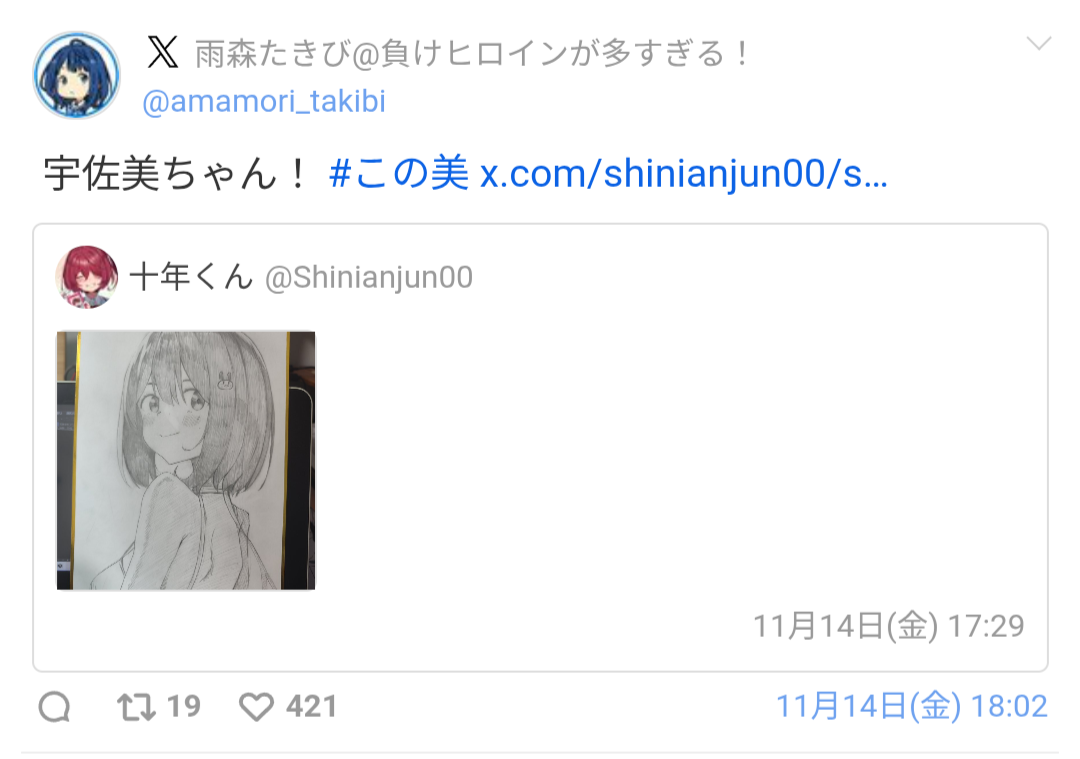Viewport: 1080px width, 759px height.
Task: Open 十年くん's red-haired avatar
Action: point(86,277)
